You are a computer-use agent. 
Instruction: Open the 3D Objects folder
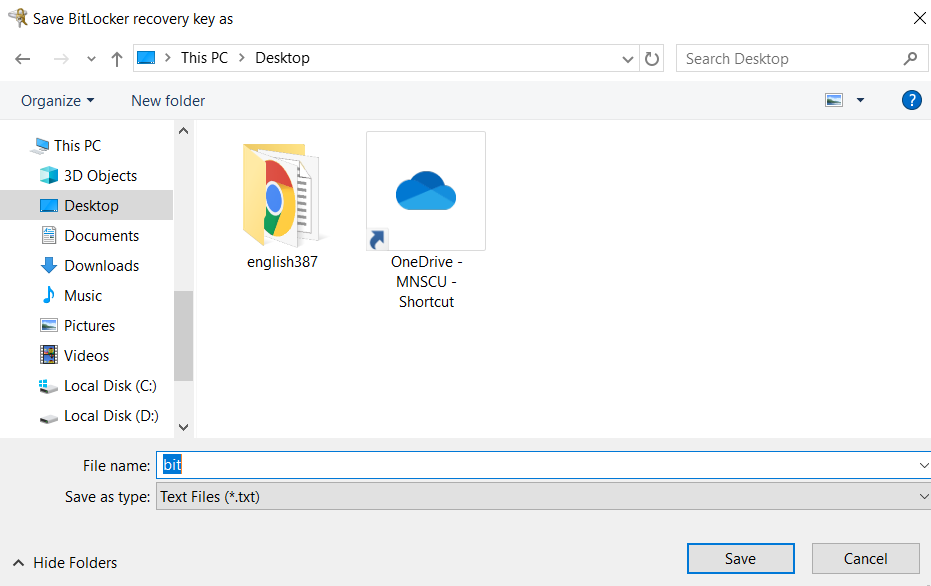tap(100, 176)
